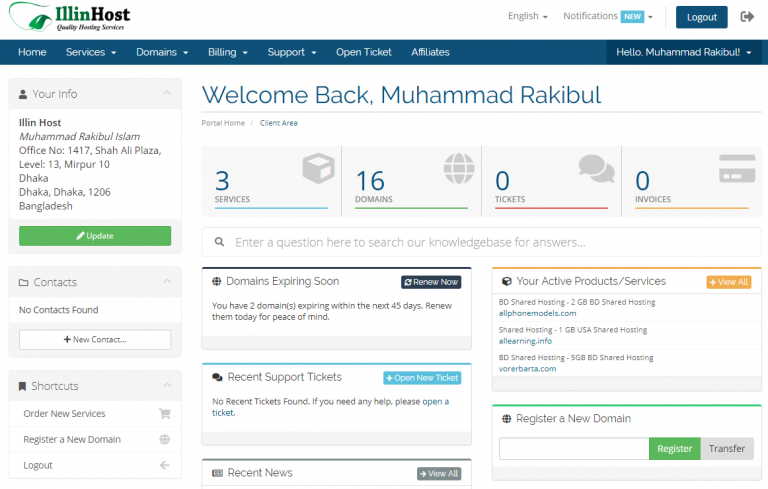Open the Services menu in navbar
Screen dimensions: 768x489
point(91,52)
